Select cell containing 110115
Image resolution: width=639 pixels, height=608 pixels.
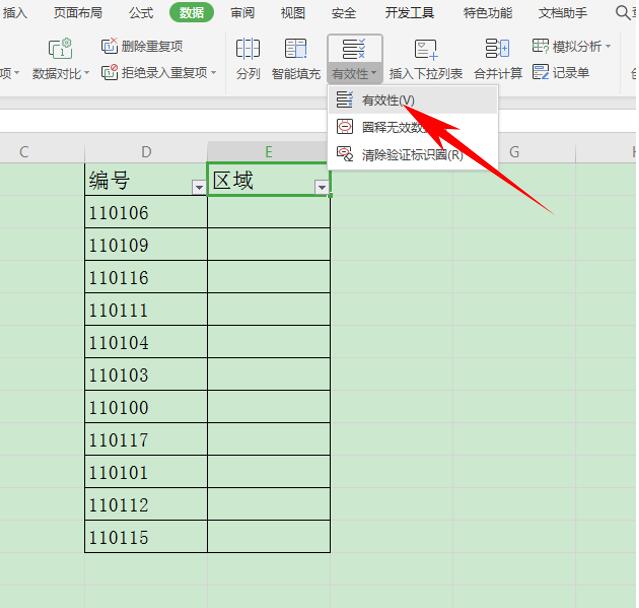[146, 537]
